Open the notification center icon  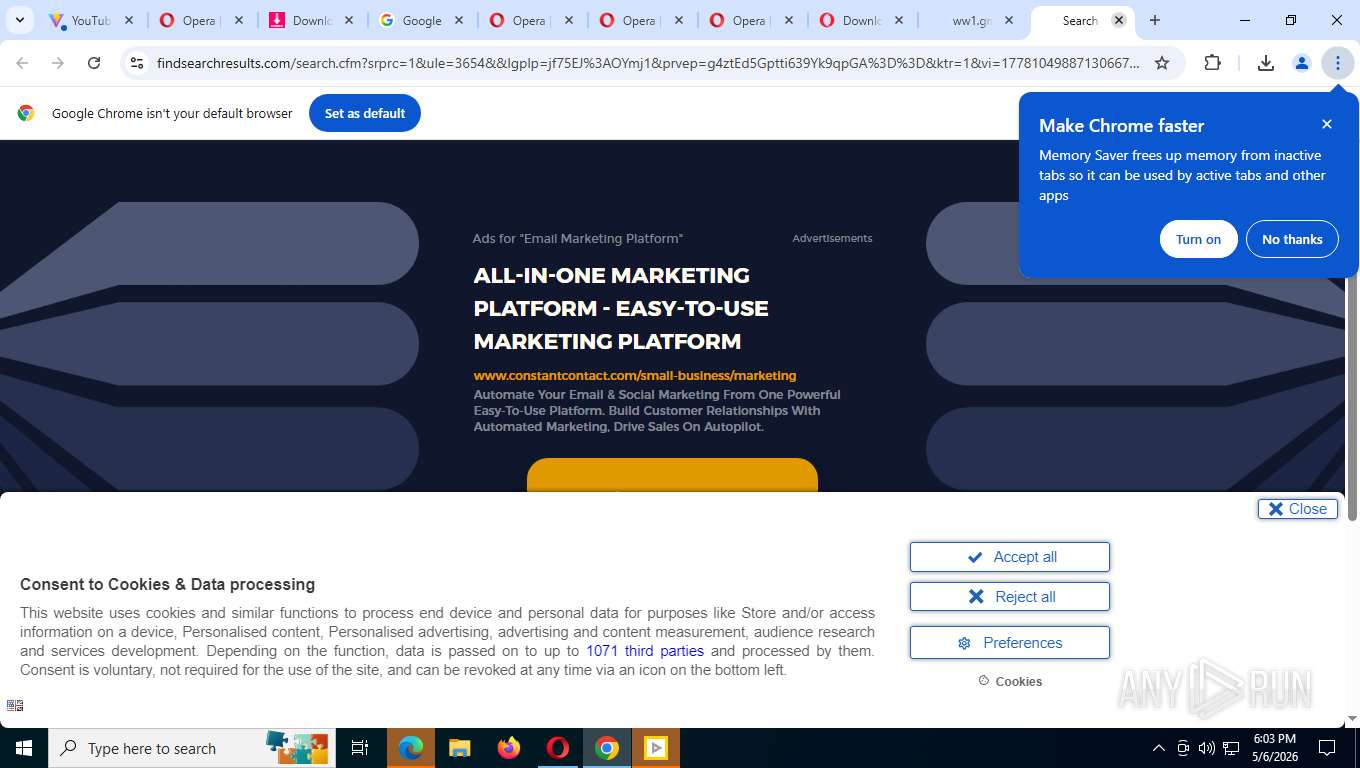[x=1327, y=748]
